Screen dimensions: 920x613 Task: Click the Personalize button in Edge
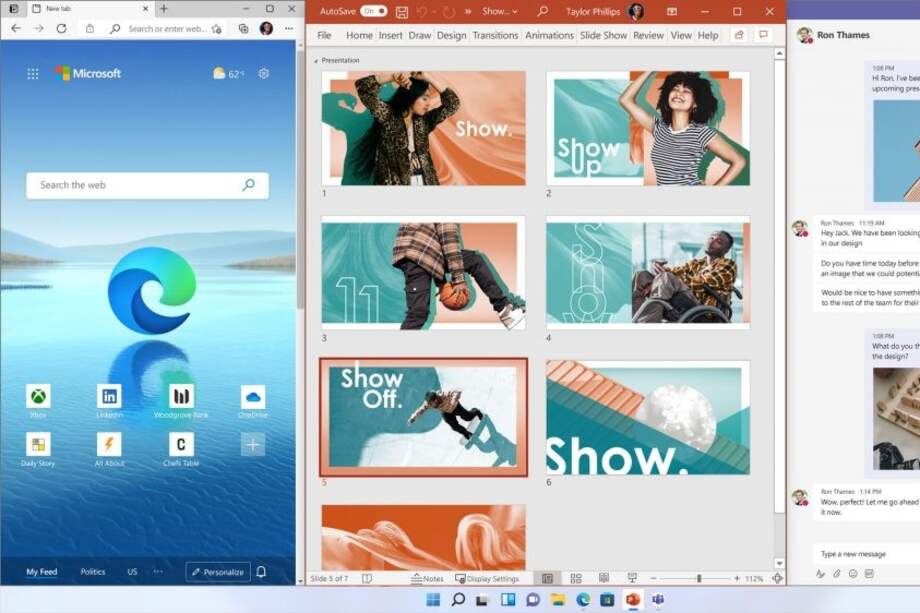(x=219, y=571)
